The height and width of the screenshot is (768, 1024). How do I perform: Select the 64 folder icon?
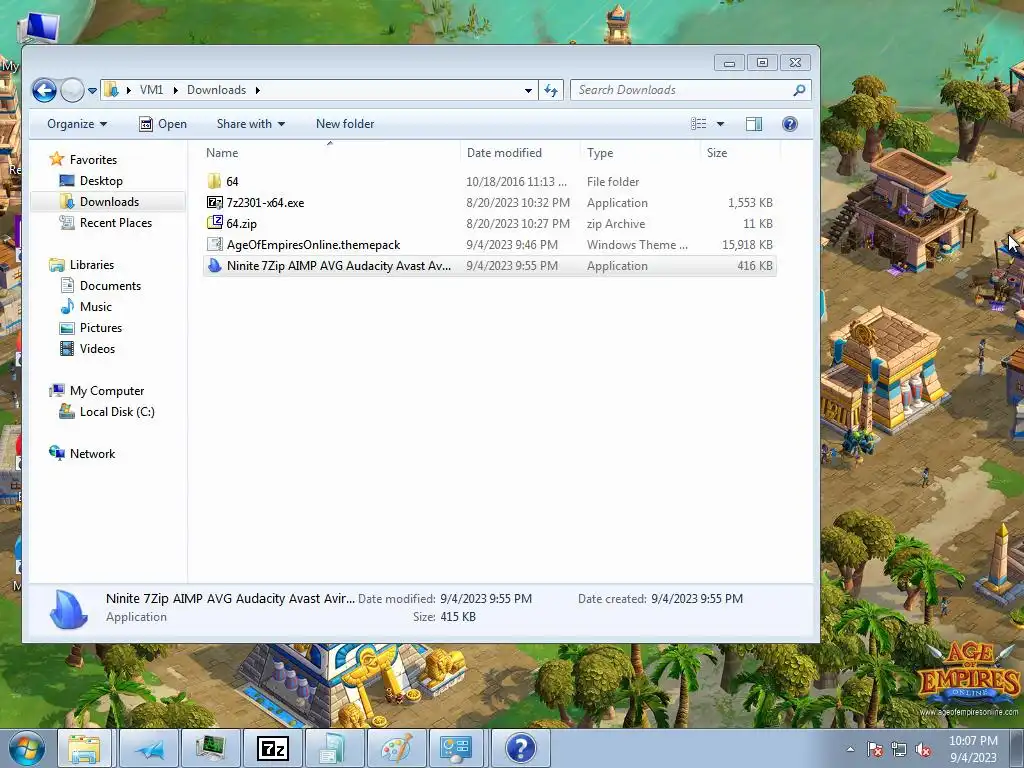point(214,181)
